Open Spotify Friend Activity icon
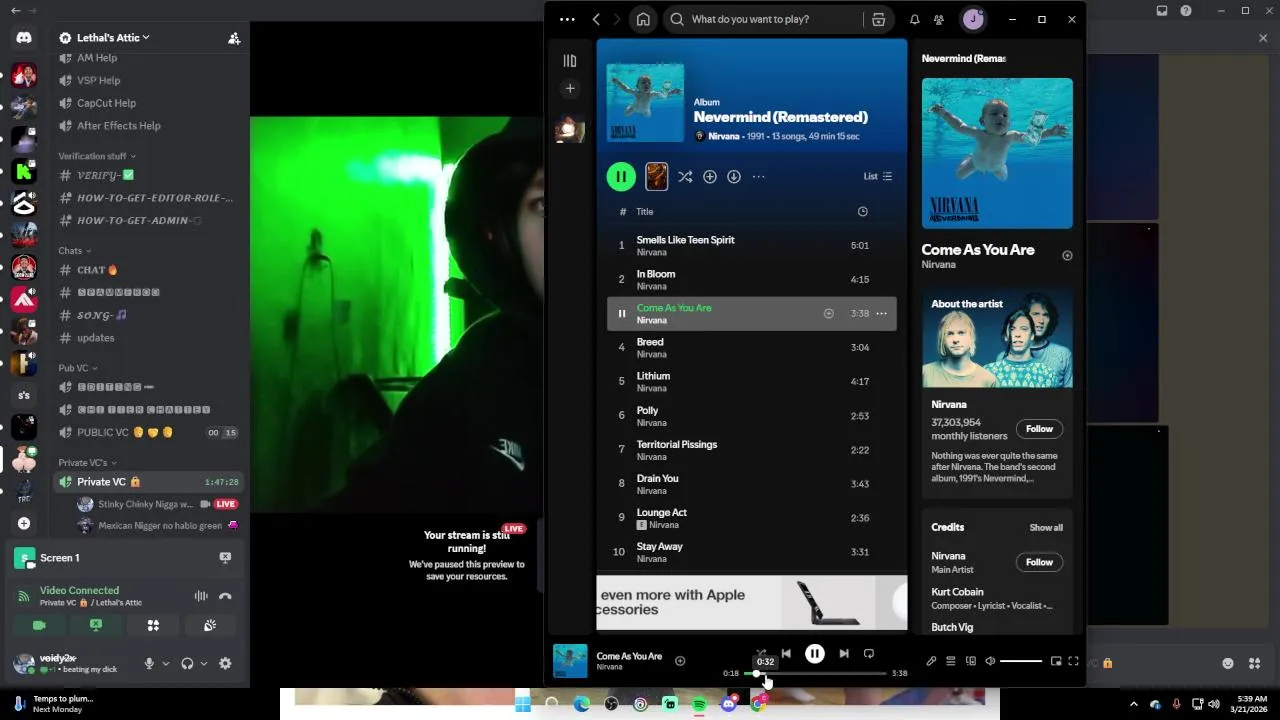 click(938, 19)
